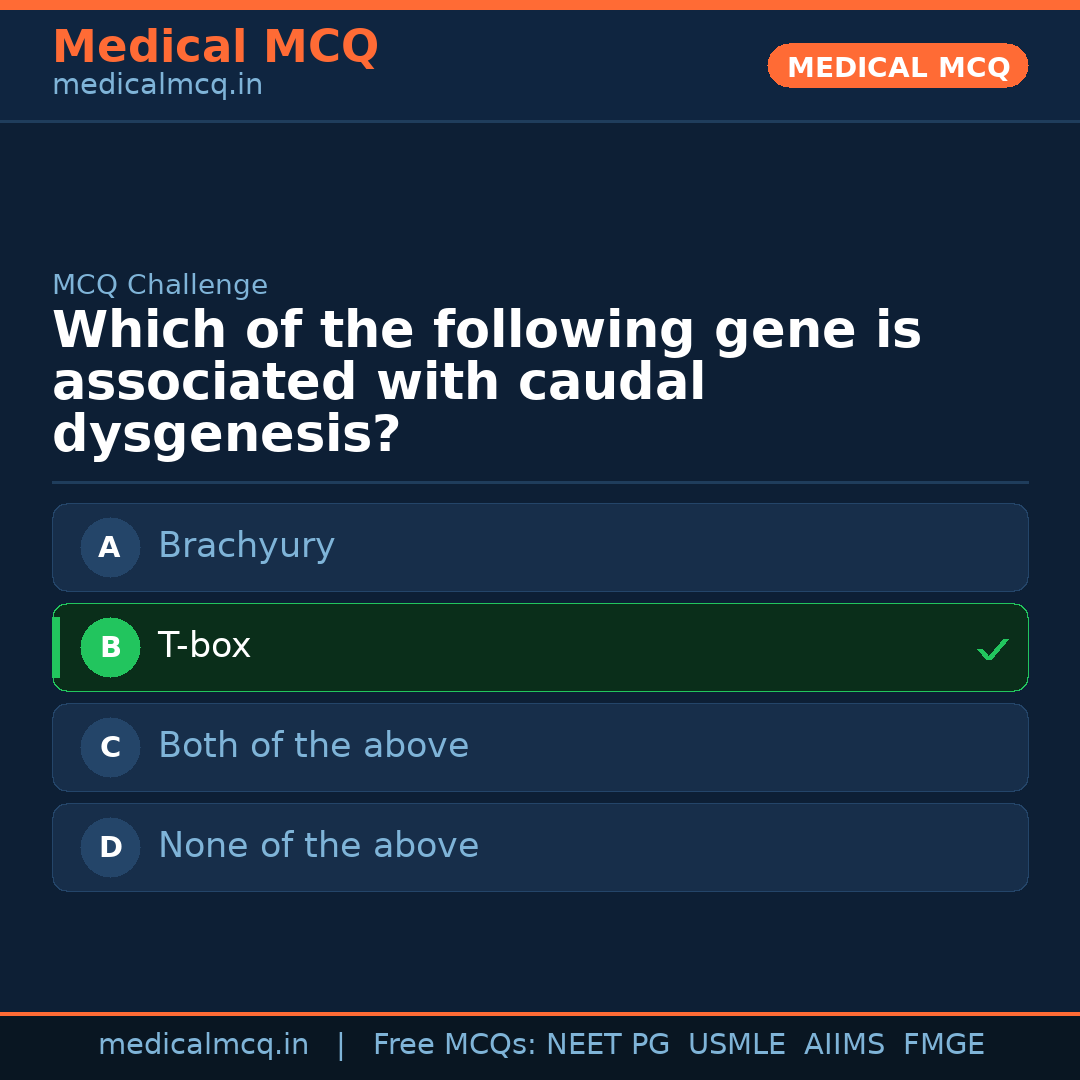Click the question text about caudal dysgenesis
The image size is (1080, 1080).
click(x=487, y=380)
